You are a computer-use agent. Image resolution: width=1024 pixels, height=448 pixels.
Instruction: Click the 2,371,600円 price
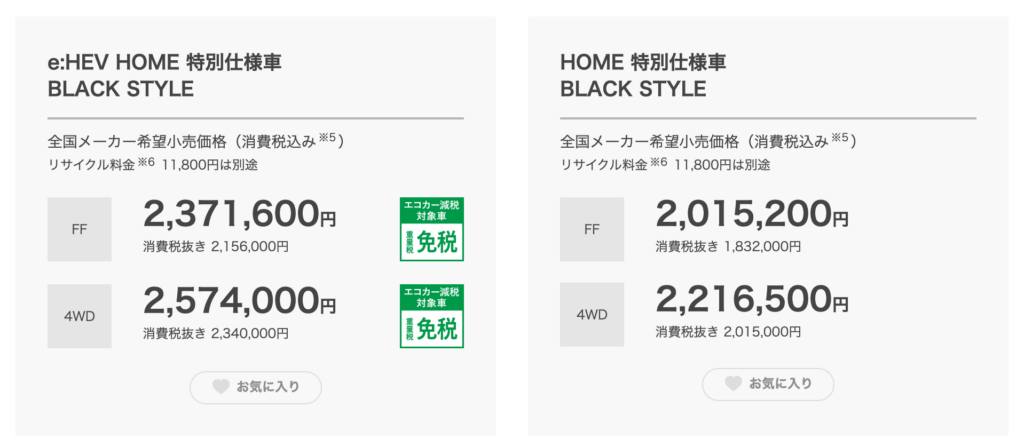pos(239,213)
